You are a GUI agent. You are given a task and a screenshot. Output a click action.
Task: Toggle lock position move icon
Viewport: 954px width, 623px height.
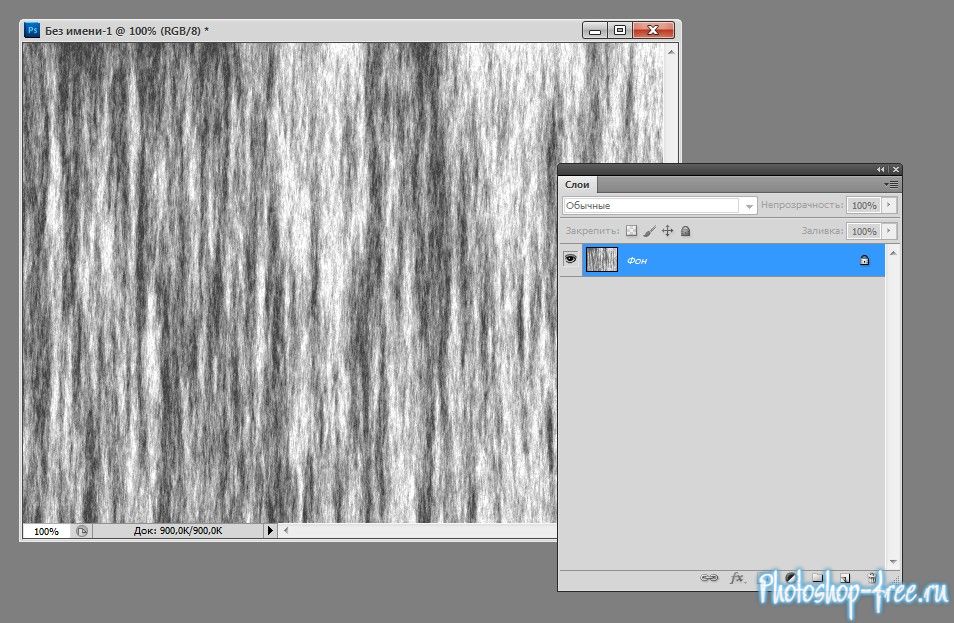tap(667, 231)
